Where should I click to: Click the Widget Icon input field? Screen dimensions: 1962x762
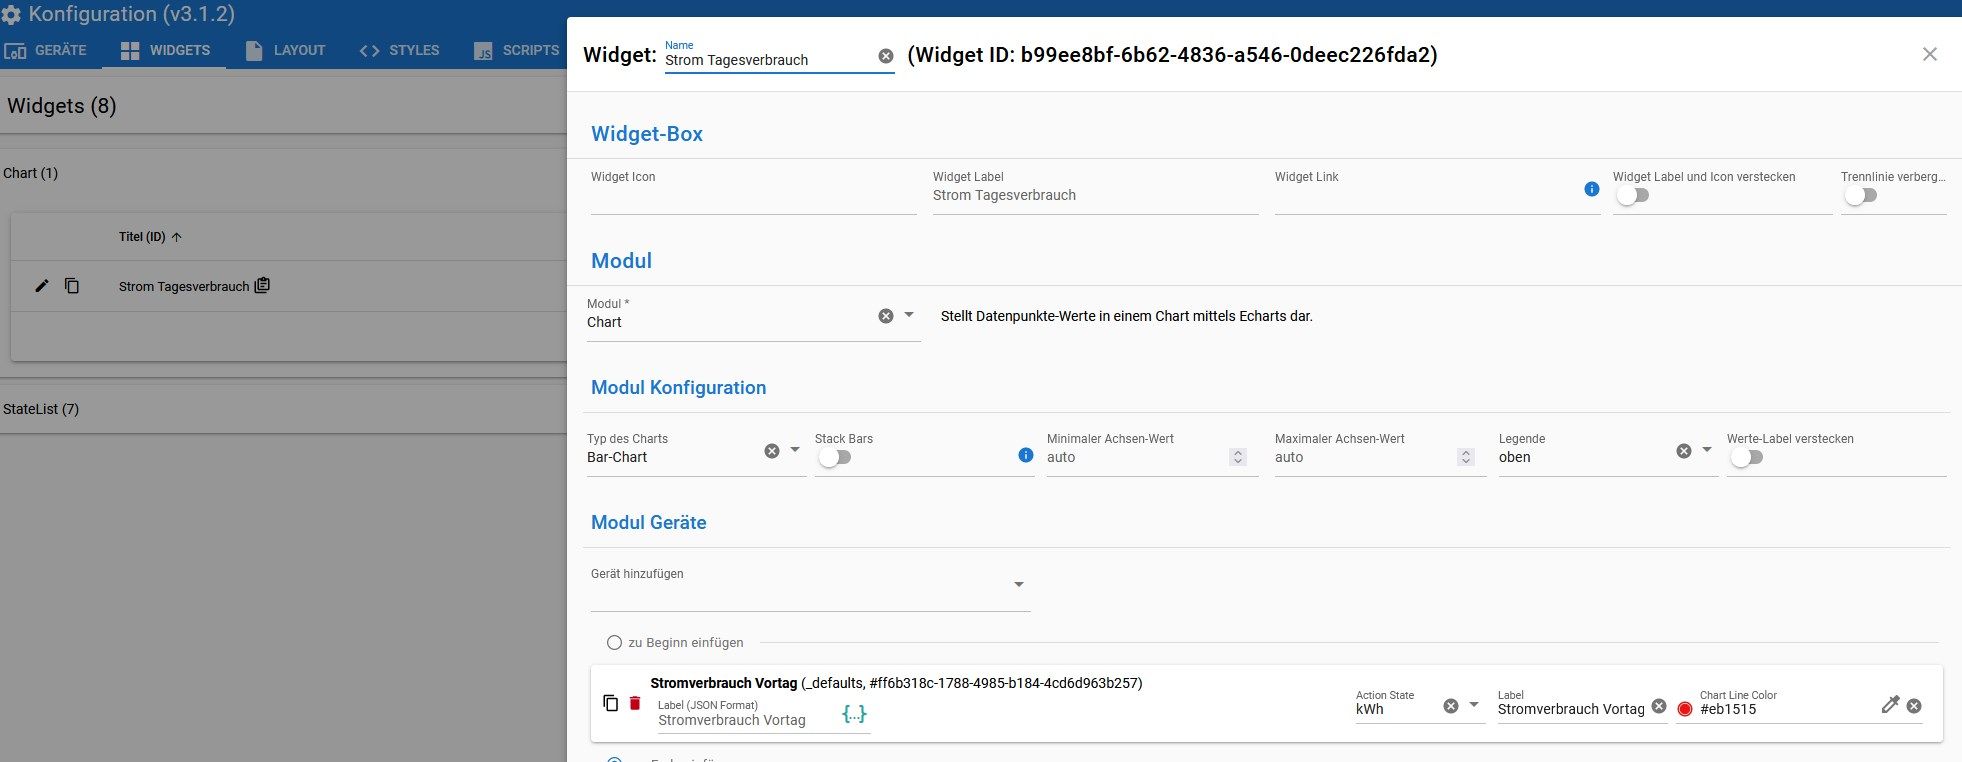click(x=754, y=195)
